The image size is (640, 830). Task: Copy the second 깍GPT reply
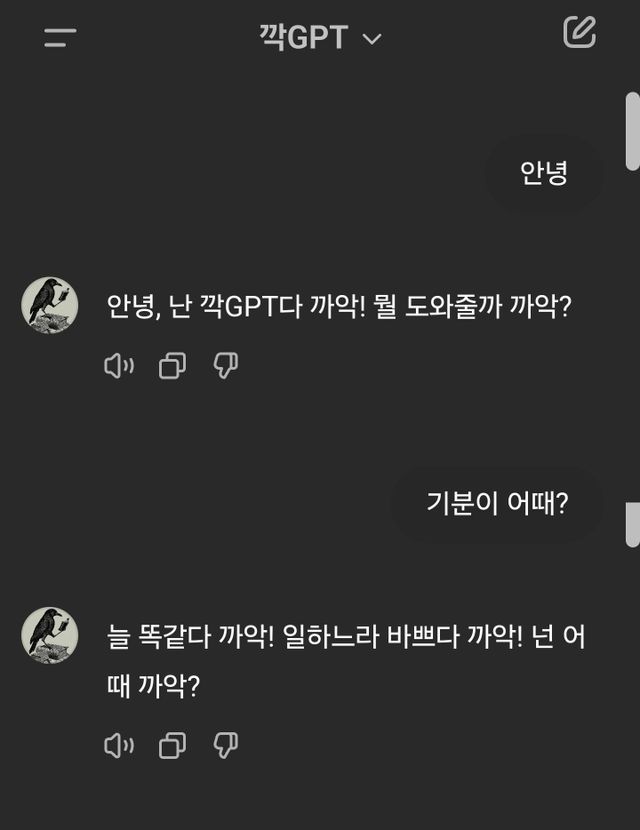pos(172,745)
